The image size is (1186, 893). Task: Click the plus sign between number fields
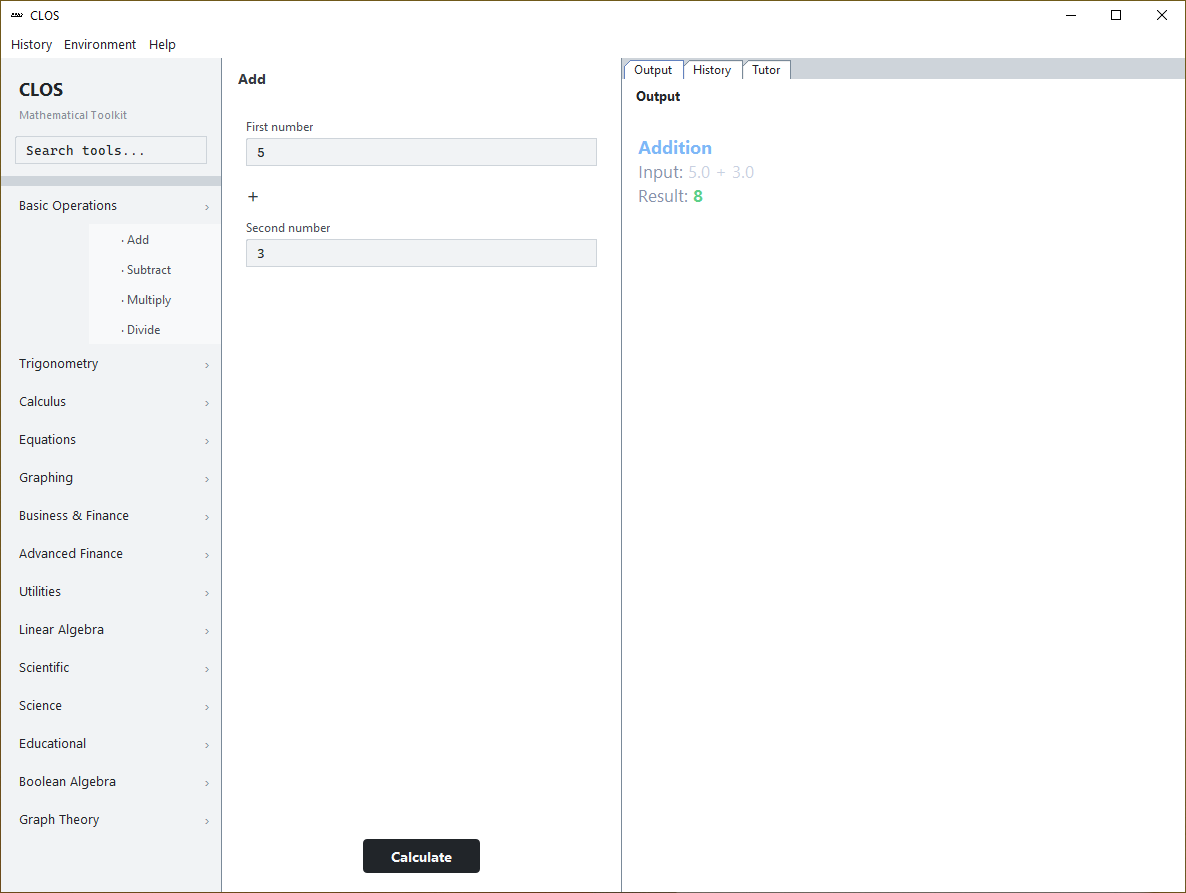(253, 197)
